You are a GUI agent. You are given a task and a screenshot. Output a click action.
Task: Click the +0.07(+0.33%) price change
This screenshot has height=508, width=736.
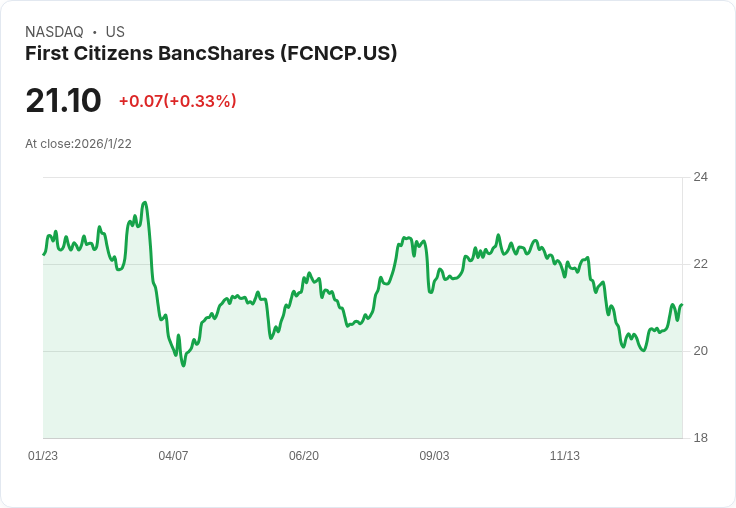177,101
